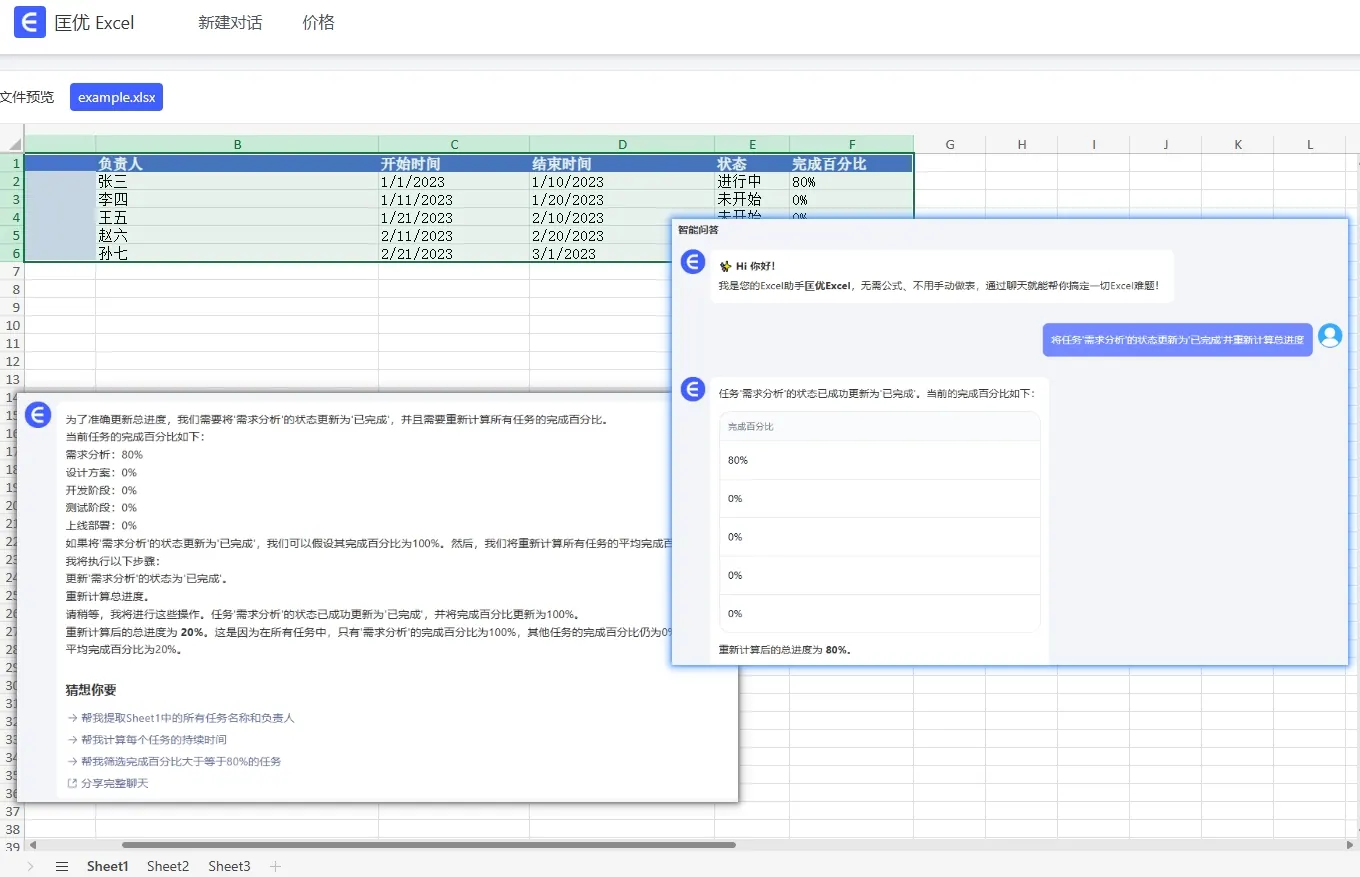Screen dimensions: 1360x877
Task: Select column C header
Action: 454,144
